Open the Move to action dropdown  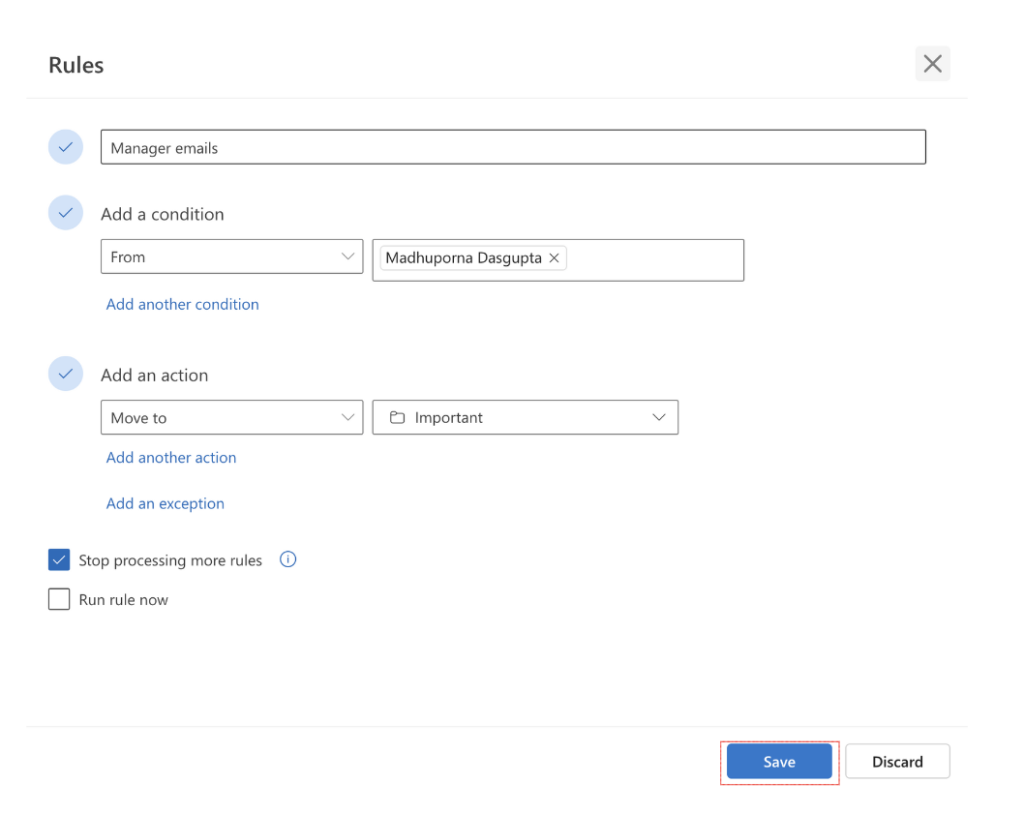pyautogui.click(x=231, y=417)
